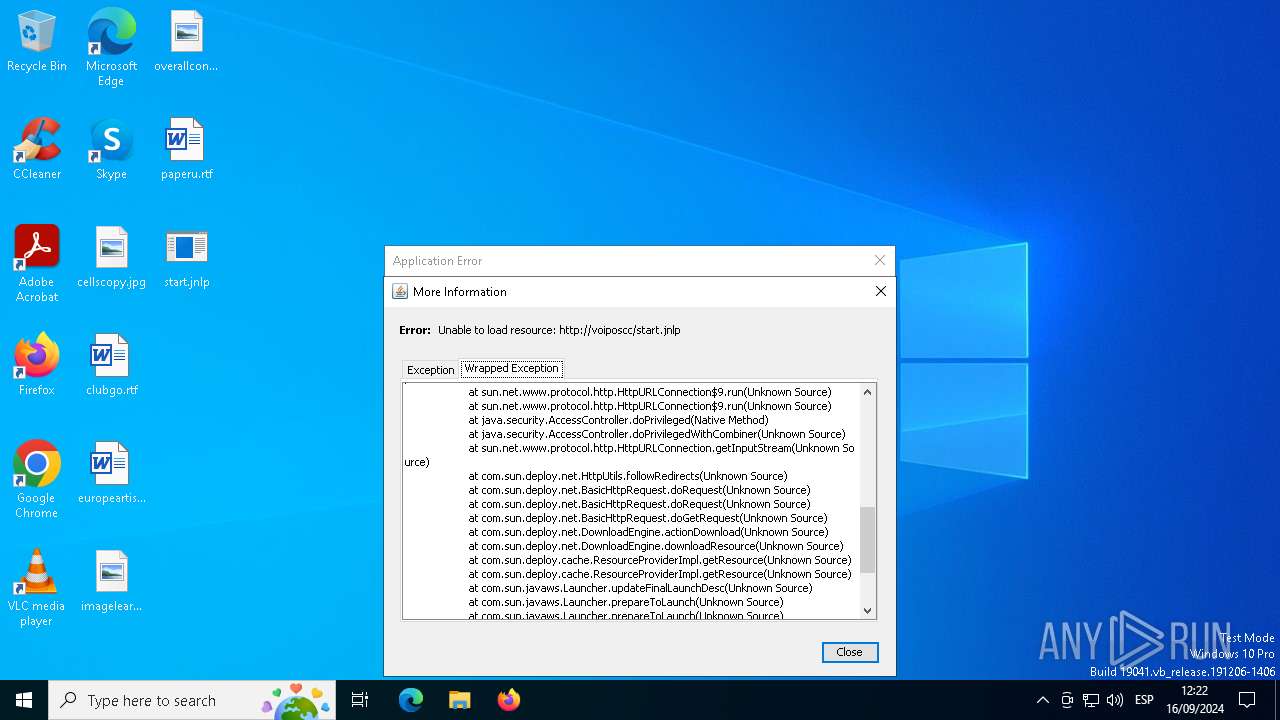Open network status tray icon
This screenshot has height=720, width=1280.
tap(1091, 700)
